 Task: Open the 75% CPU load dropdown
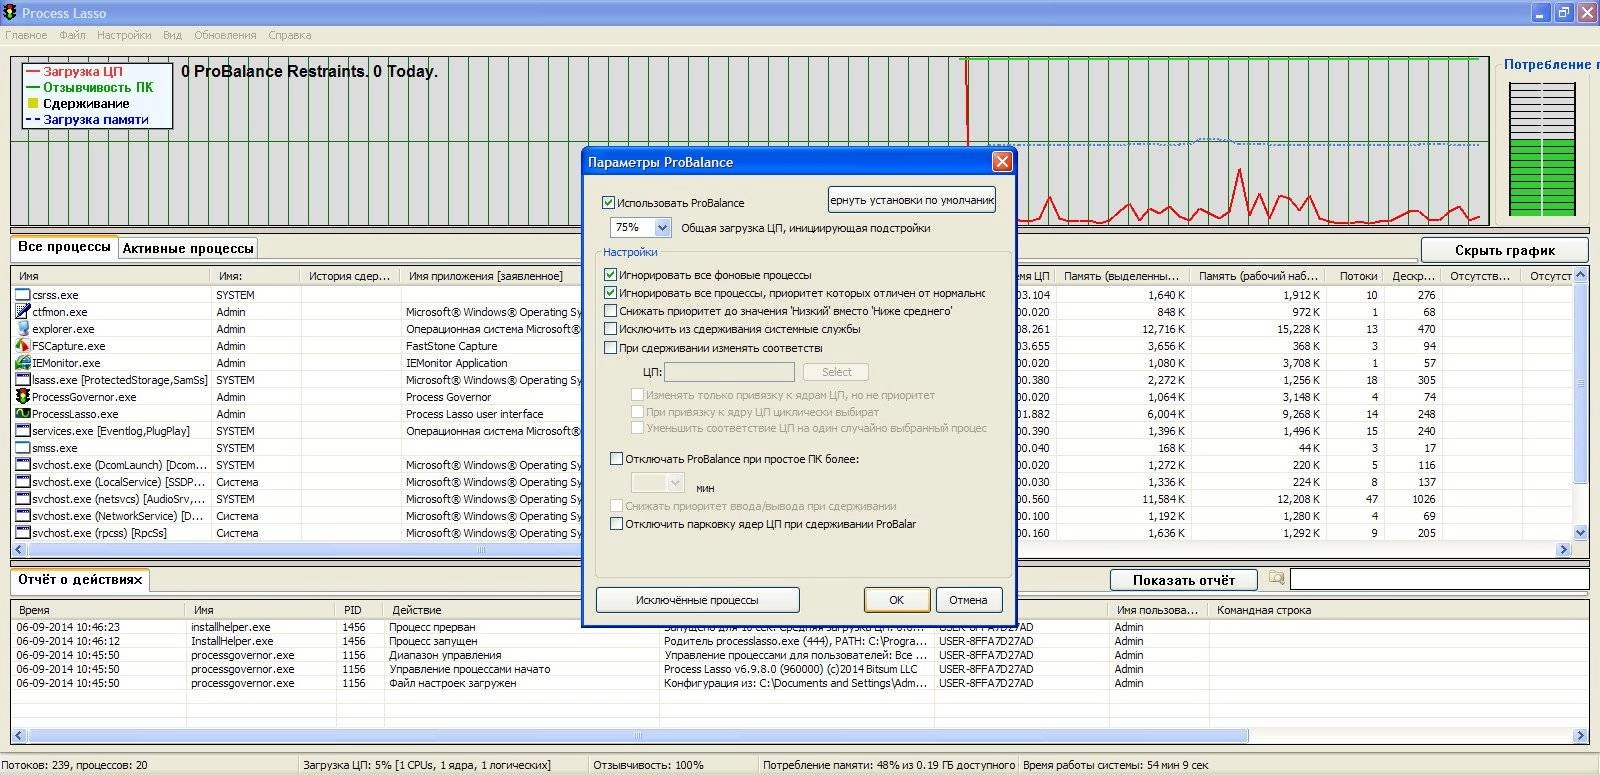[662, 228]
